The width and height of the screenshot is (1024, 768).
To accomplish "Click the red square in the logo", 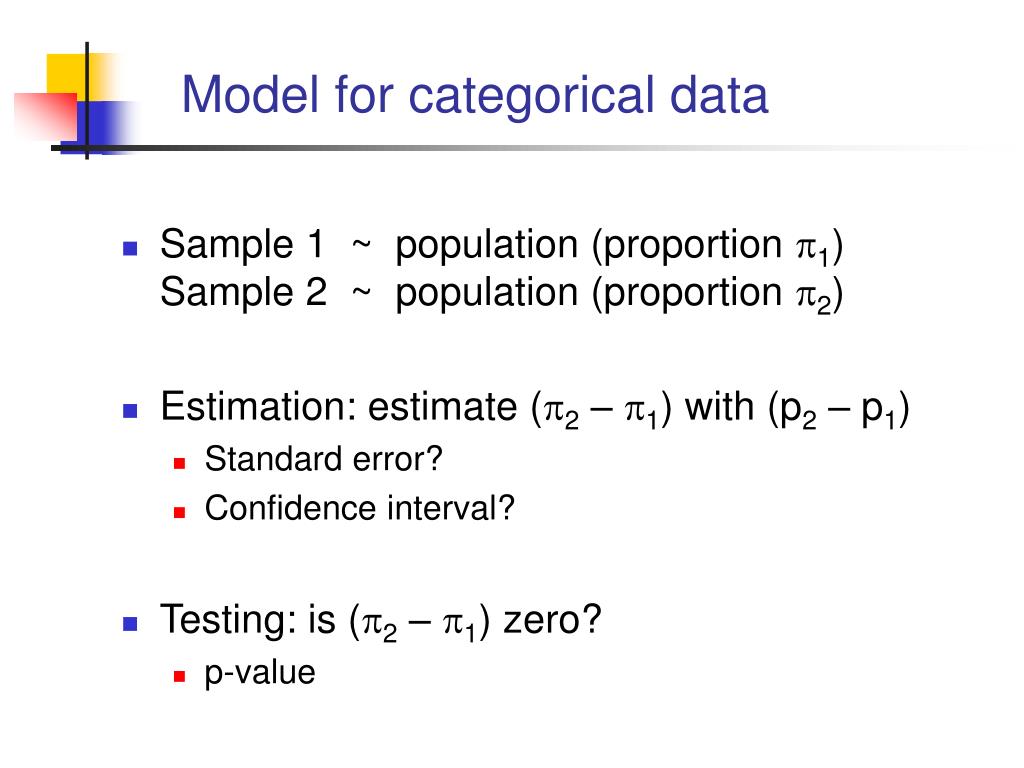I will [46, 116].
